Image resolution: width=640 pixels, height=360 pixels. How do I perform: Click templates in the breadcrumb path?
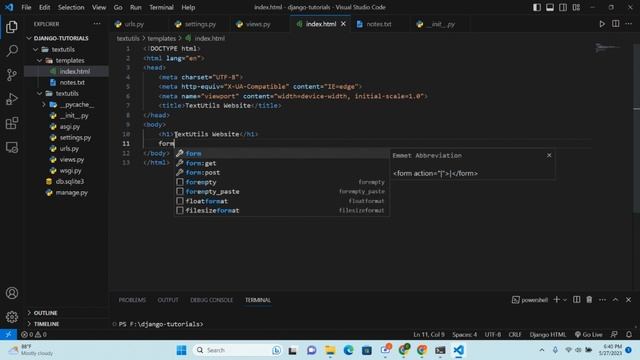click(x=161, y=38)
